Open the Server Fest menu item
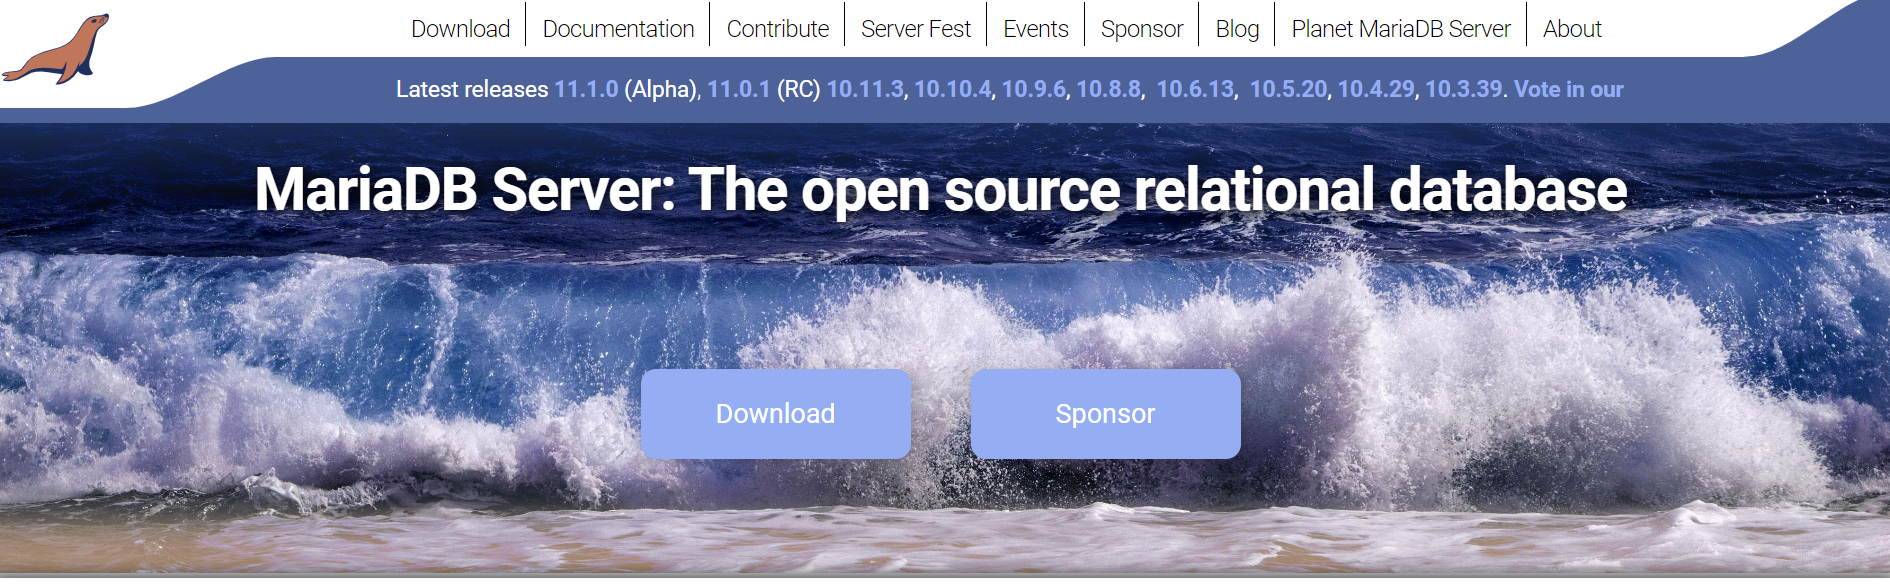Image resolution: width=1890 pixels, height=584 pixels. [x=916, y=29]
